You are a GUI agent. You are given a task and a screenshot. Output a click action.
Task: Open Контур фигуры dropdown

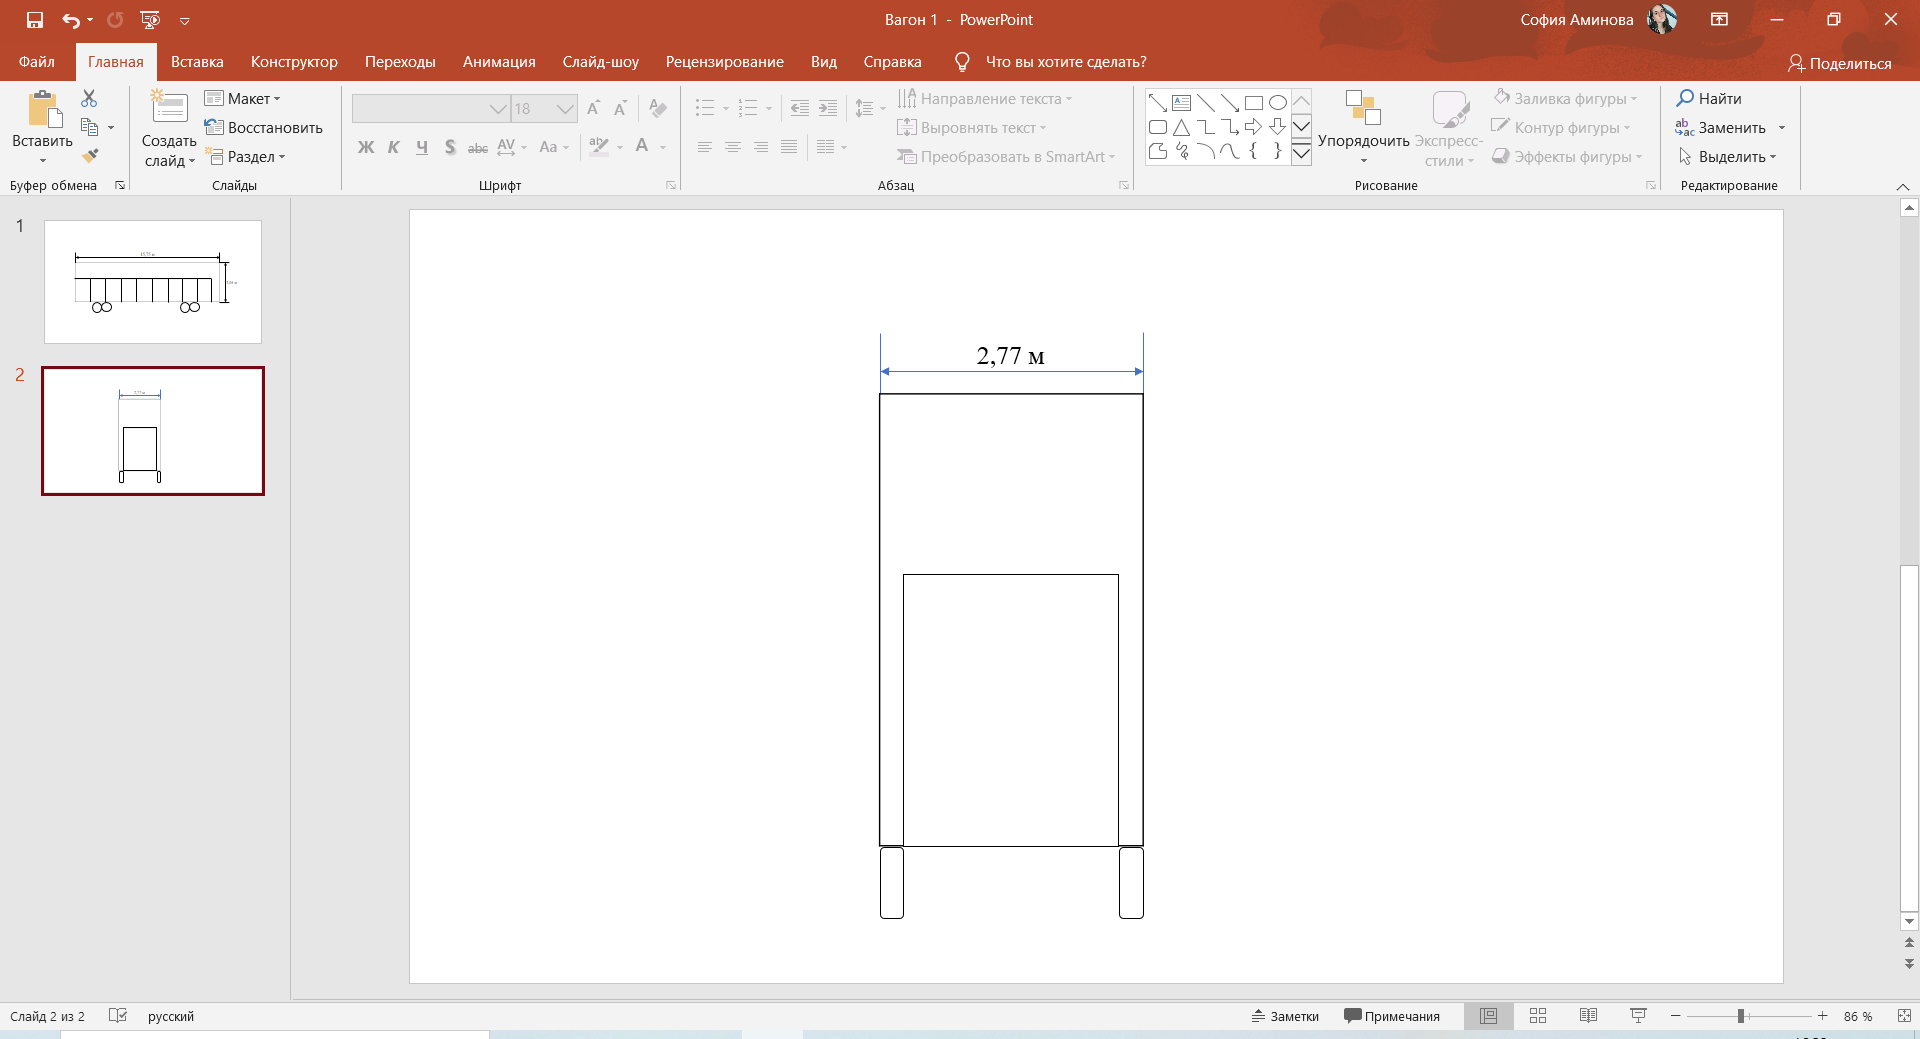[x=1561, y=127]
